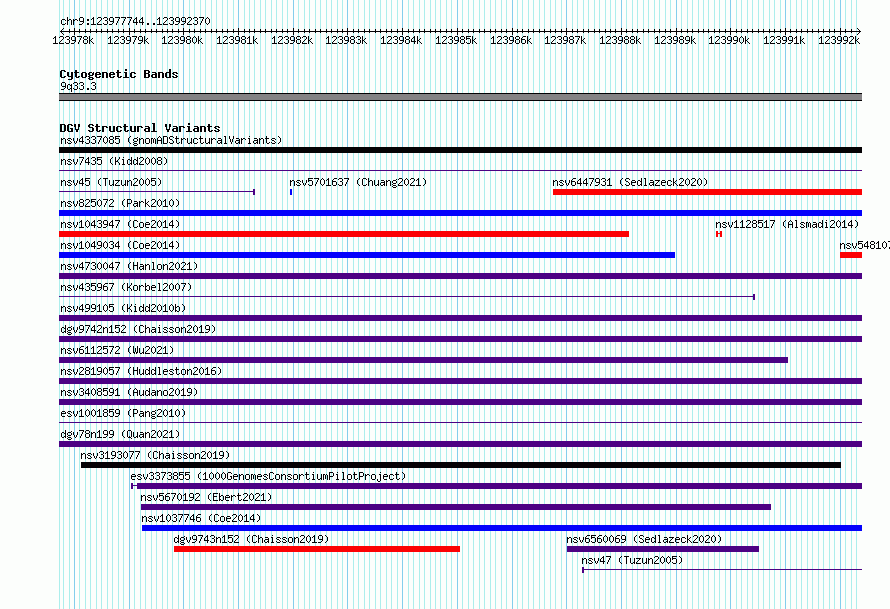
Task: Click nsv47 (Tuzun2005) label
Action: [x=632, y=560]
